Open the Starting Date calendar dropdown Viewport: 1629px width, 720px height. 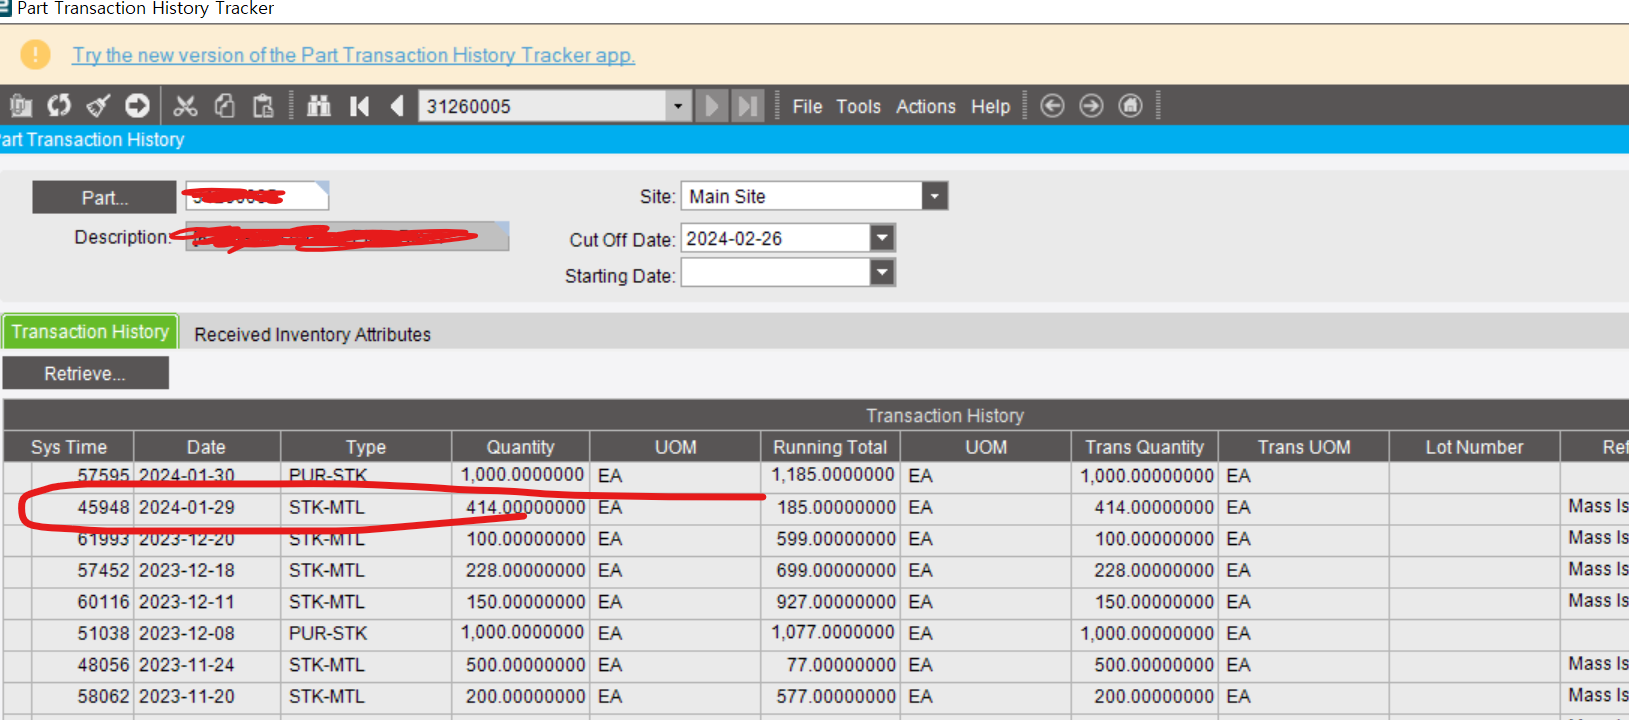click(x=882, y=273)
